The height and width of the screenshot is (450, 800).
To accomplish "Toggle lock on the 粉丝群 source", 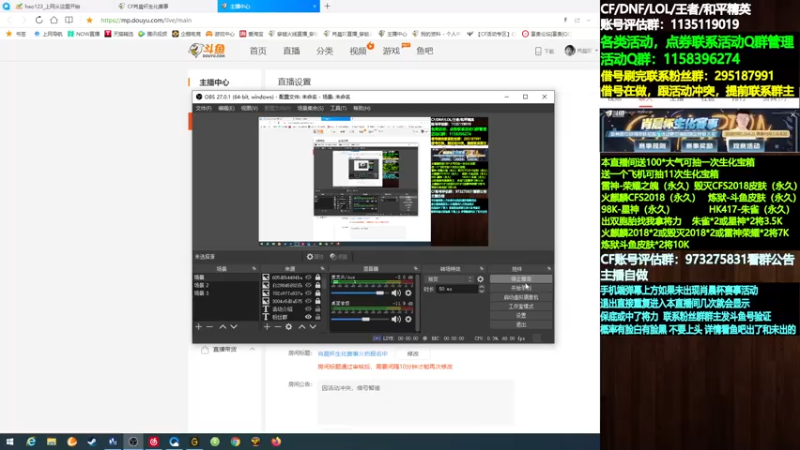I will coord(318,317).
